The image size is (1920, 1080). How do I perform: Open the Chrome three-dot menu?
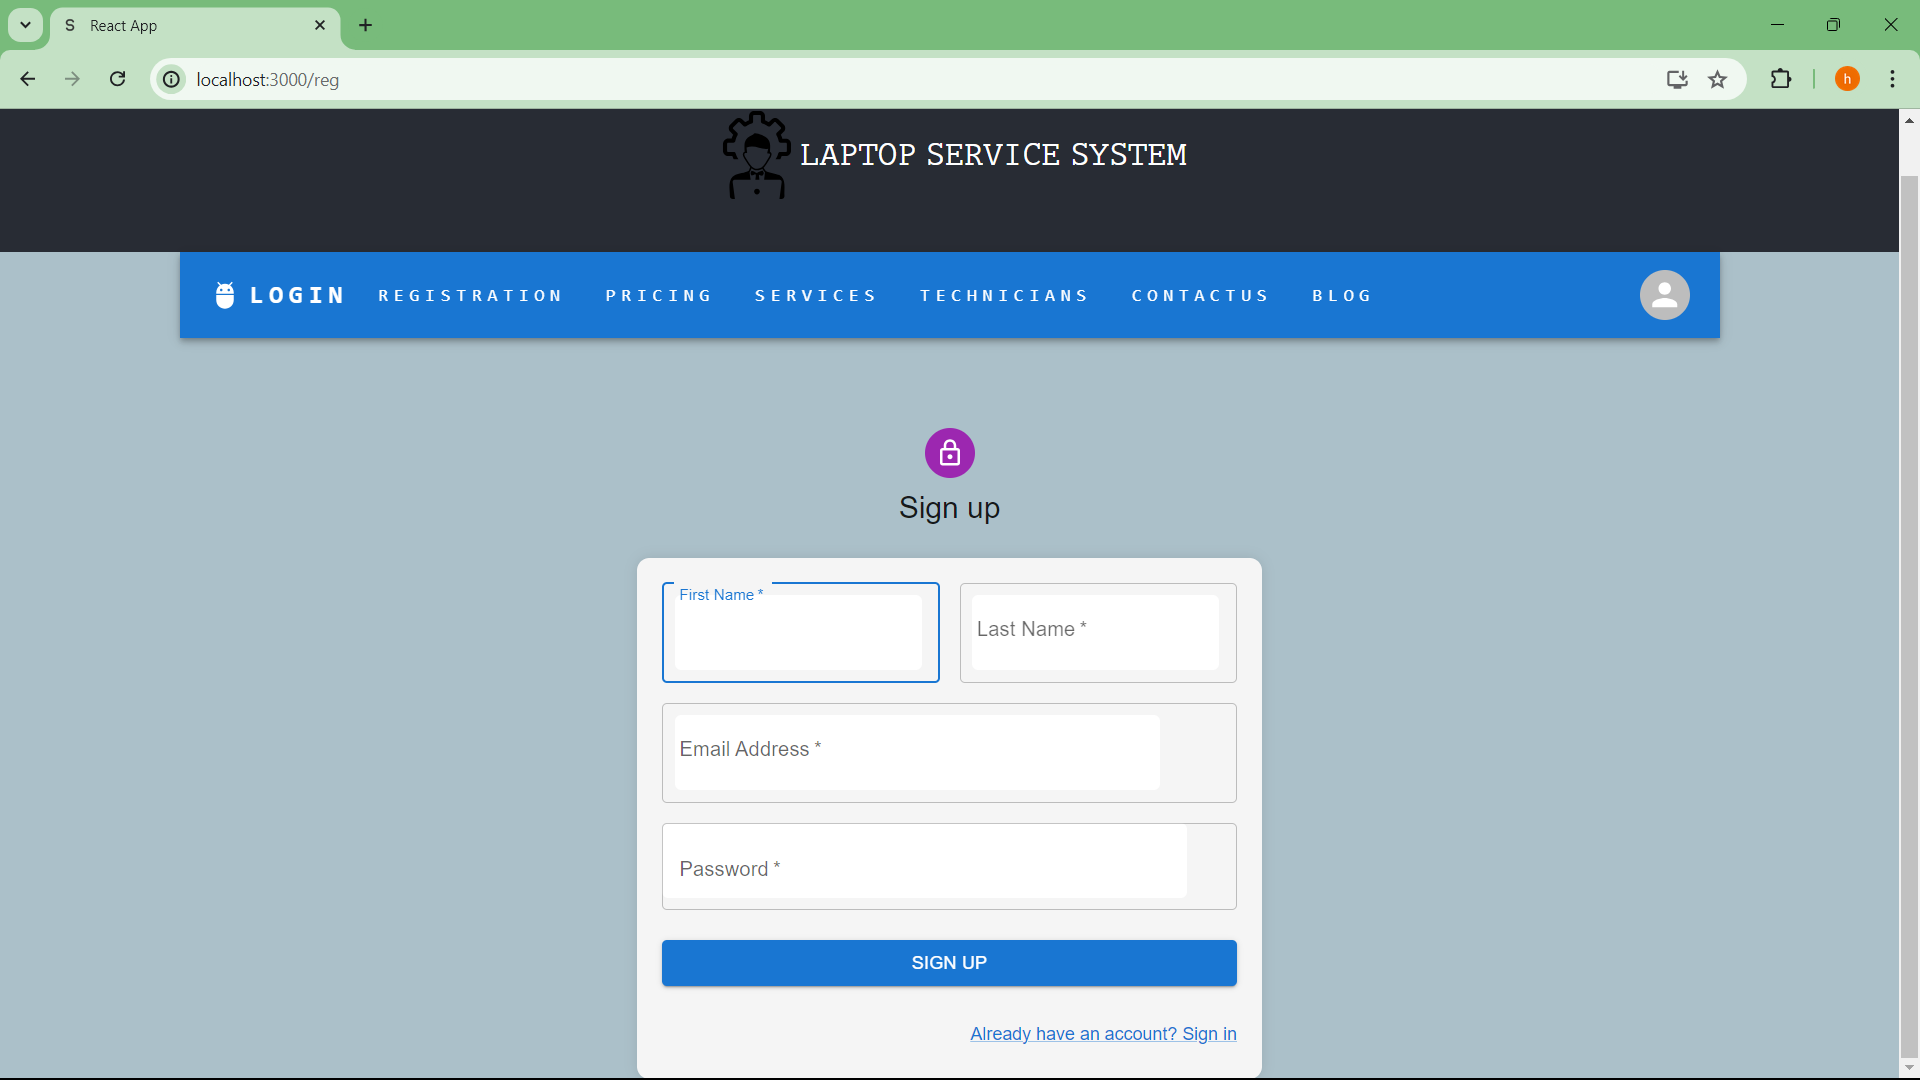1892,79
